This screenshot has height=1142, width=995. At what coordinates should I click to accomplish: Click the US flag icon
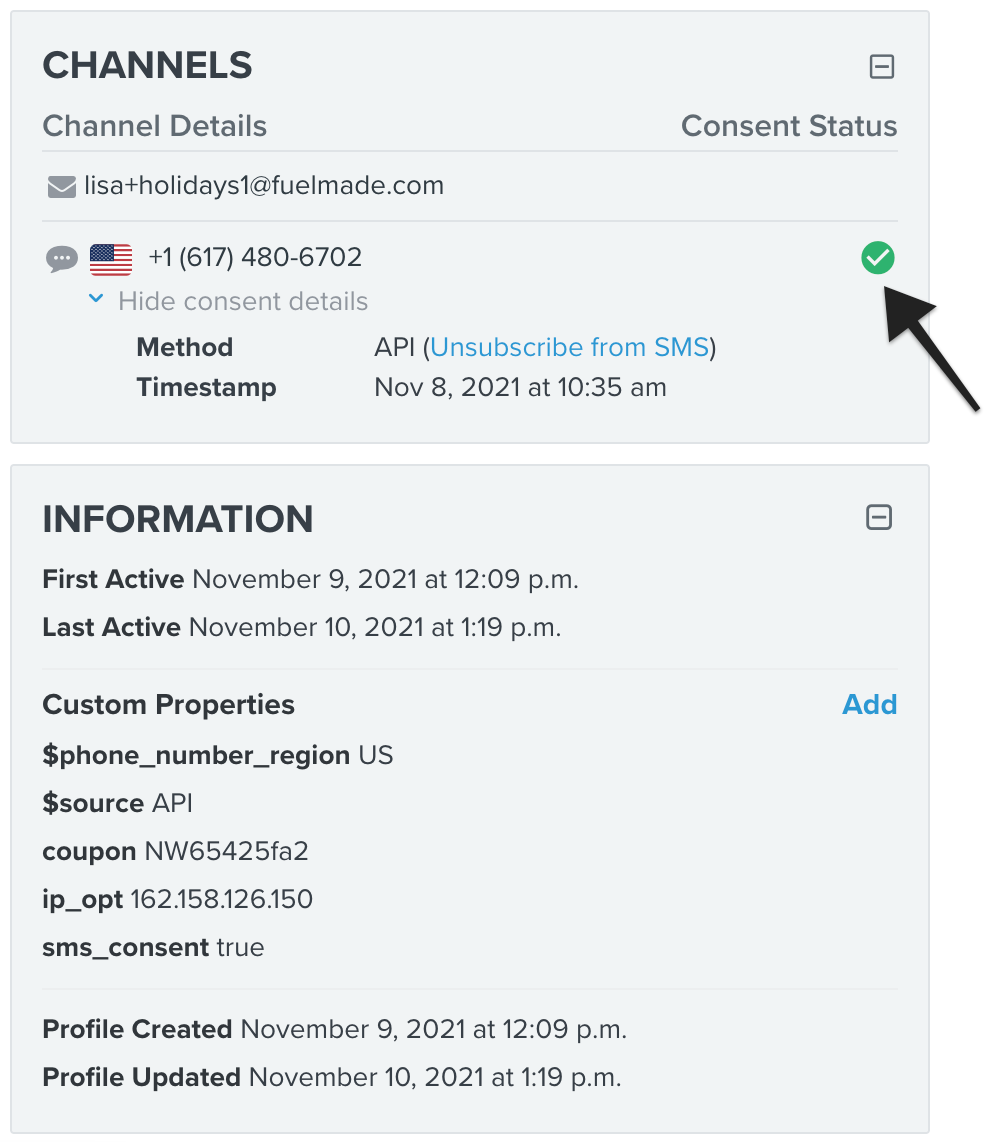click(x=111, y=259)
